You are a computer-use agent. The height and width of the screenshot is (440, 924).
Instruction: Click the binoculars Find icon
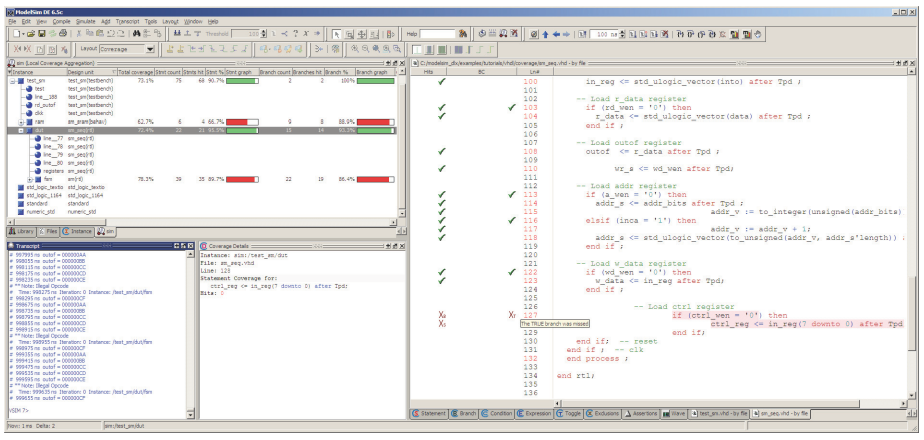[x=137, y=34]
